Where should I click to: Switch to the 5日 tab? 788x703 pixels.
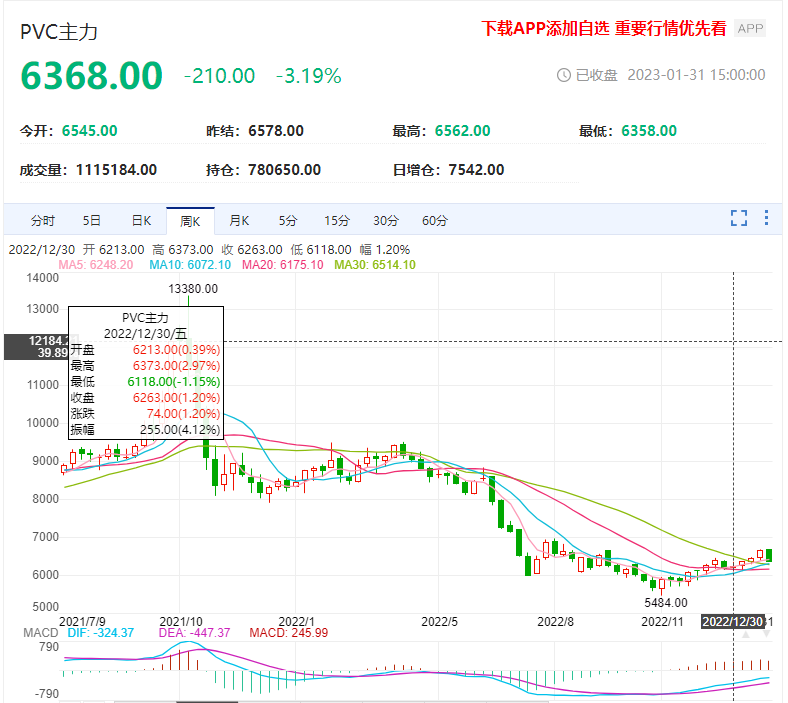pos(91,221)
